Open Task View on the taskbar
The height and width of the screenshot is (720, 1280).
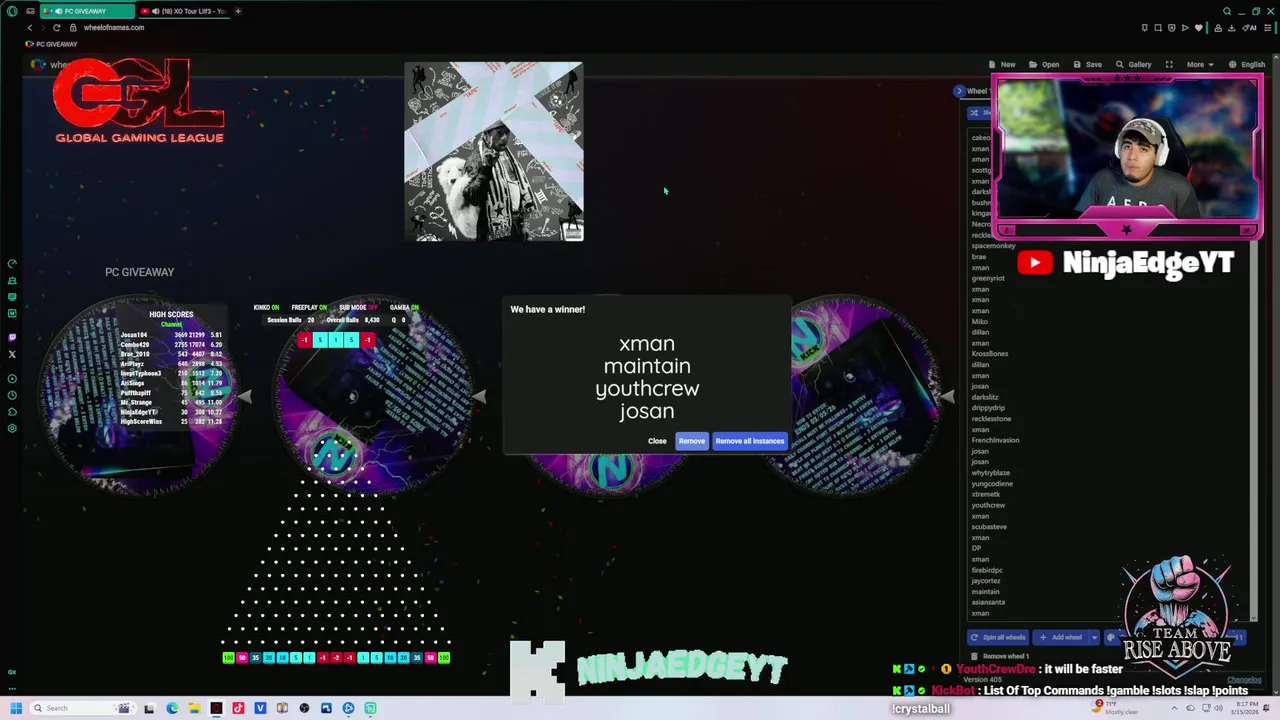tap(149, 708)
